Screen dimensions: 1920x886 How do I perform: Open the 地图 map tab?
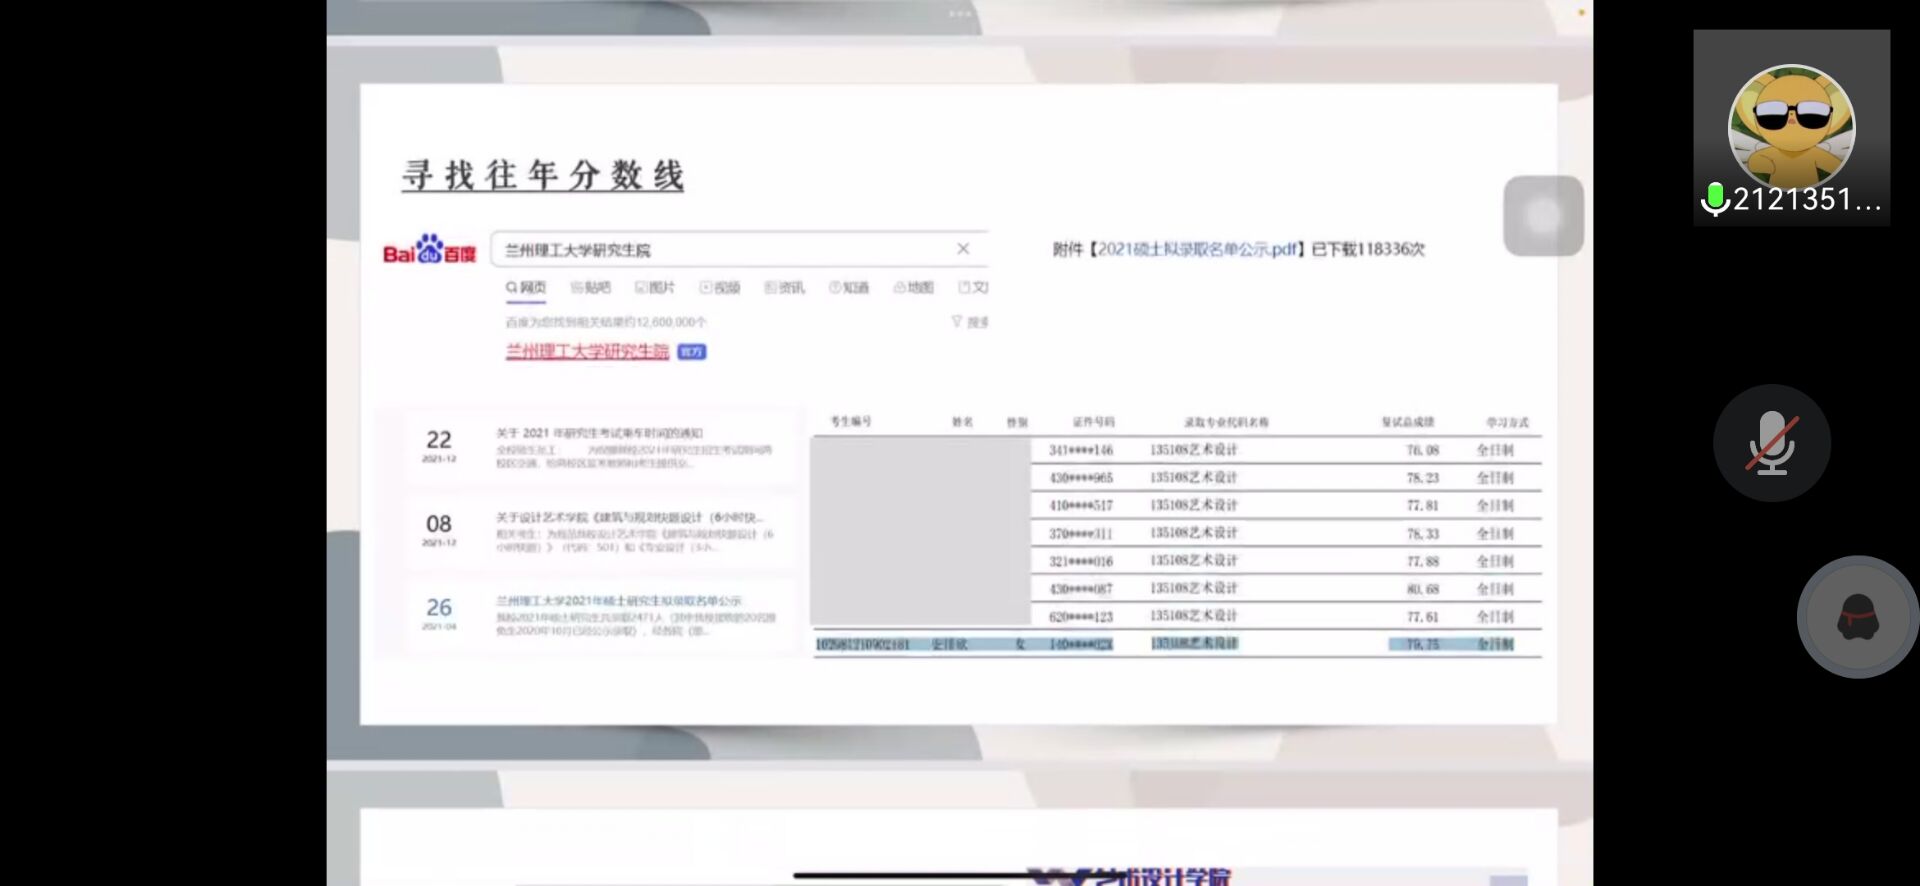point(913,288)
